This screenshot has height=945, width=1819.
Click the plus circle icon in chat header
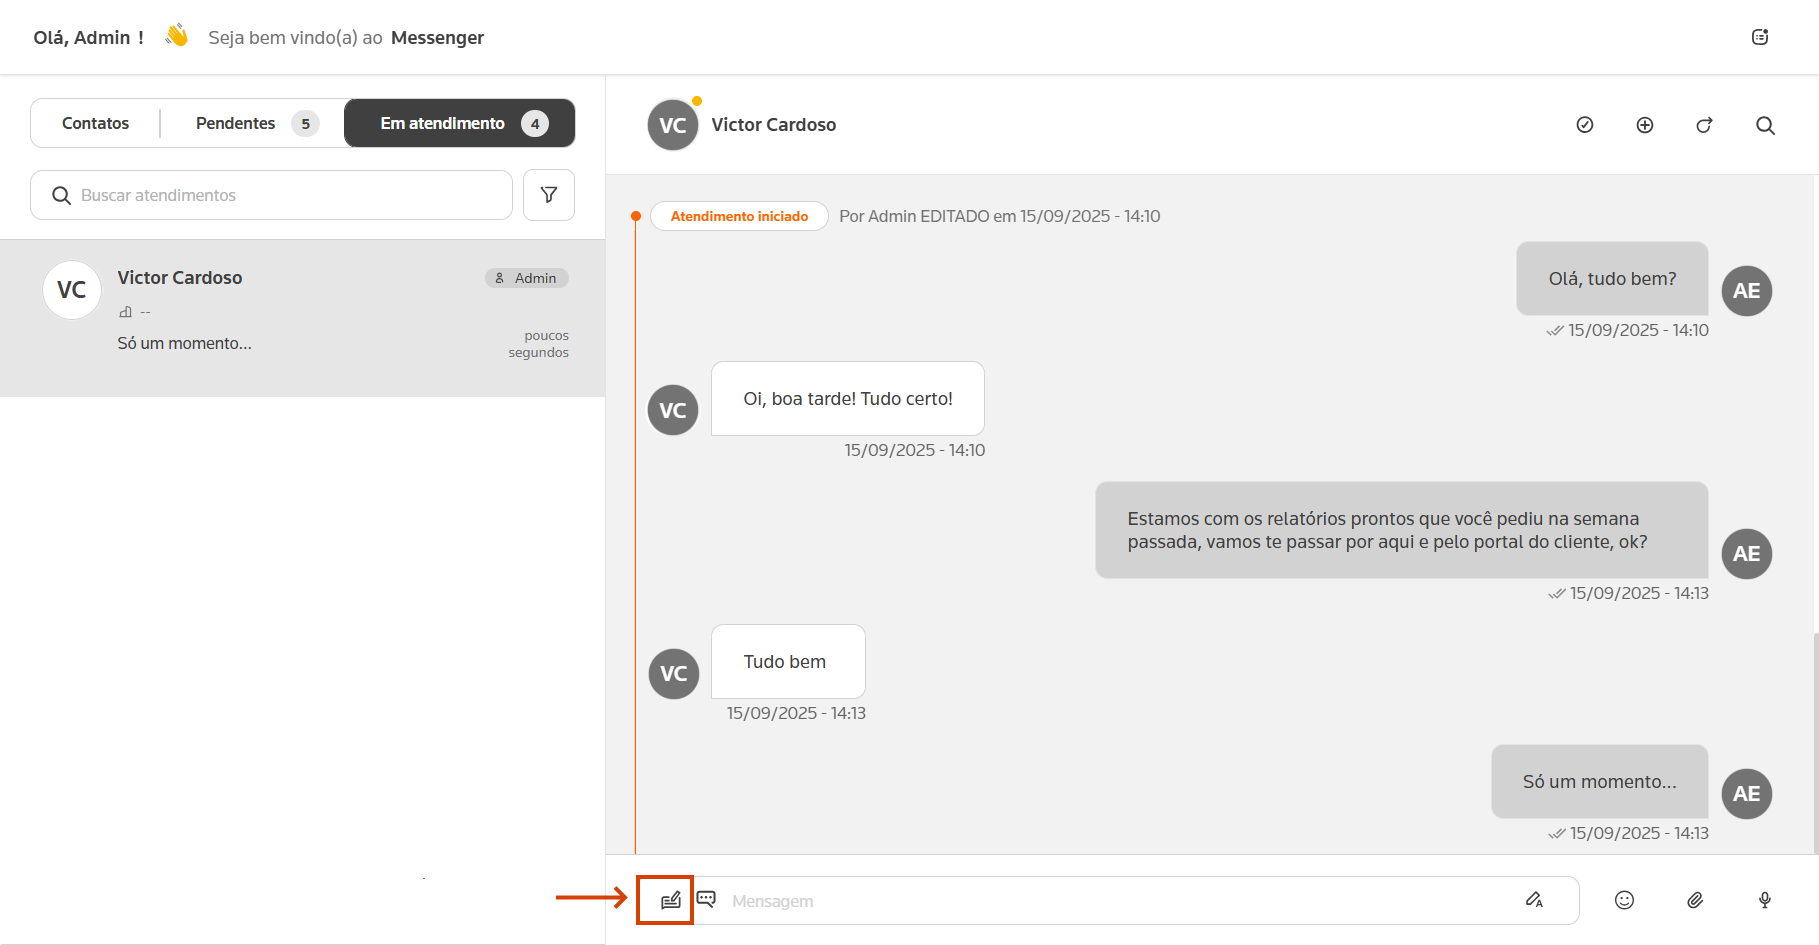(1645, 125)
